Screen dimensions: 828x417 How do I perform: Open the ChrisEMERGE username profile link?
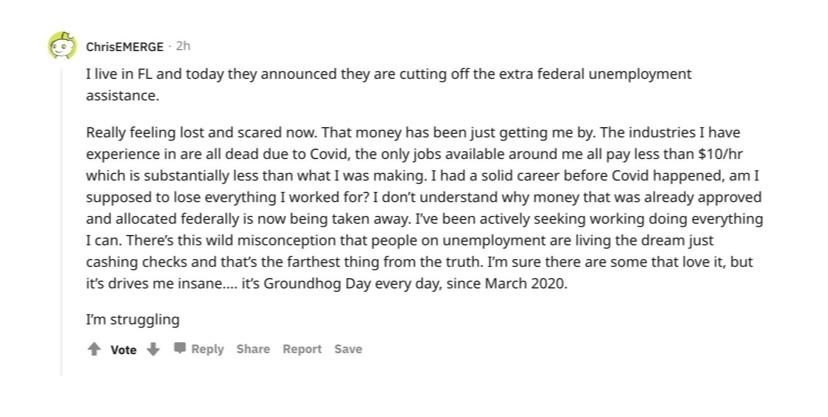(x=124, y=46)
